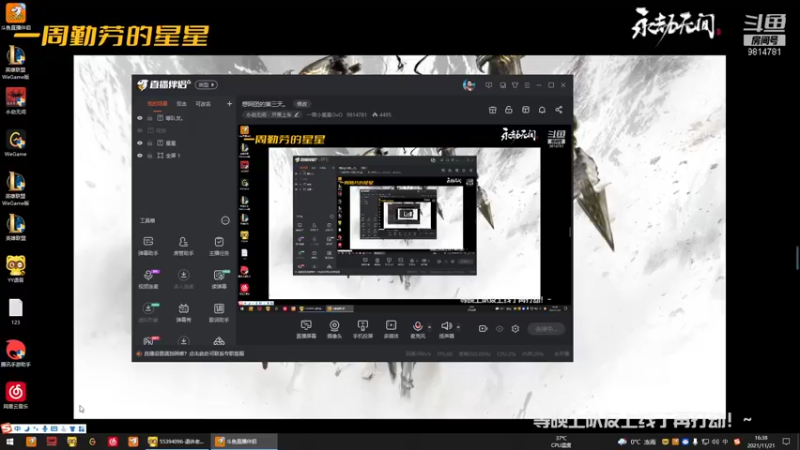
Task: Select the 全屏 1 source row
Action: click(184, 156)
